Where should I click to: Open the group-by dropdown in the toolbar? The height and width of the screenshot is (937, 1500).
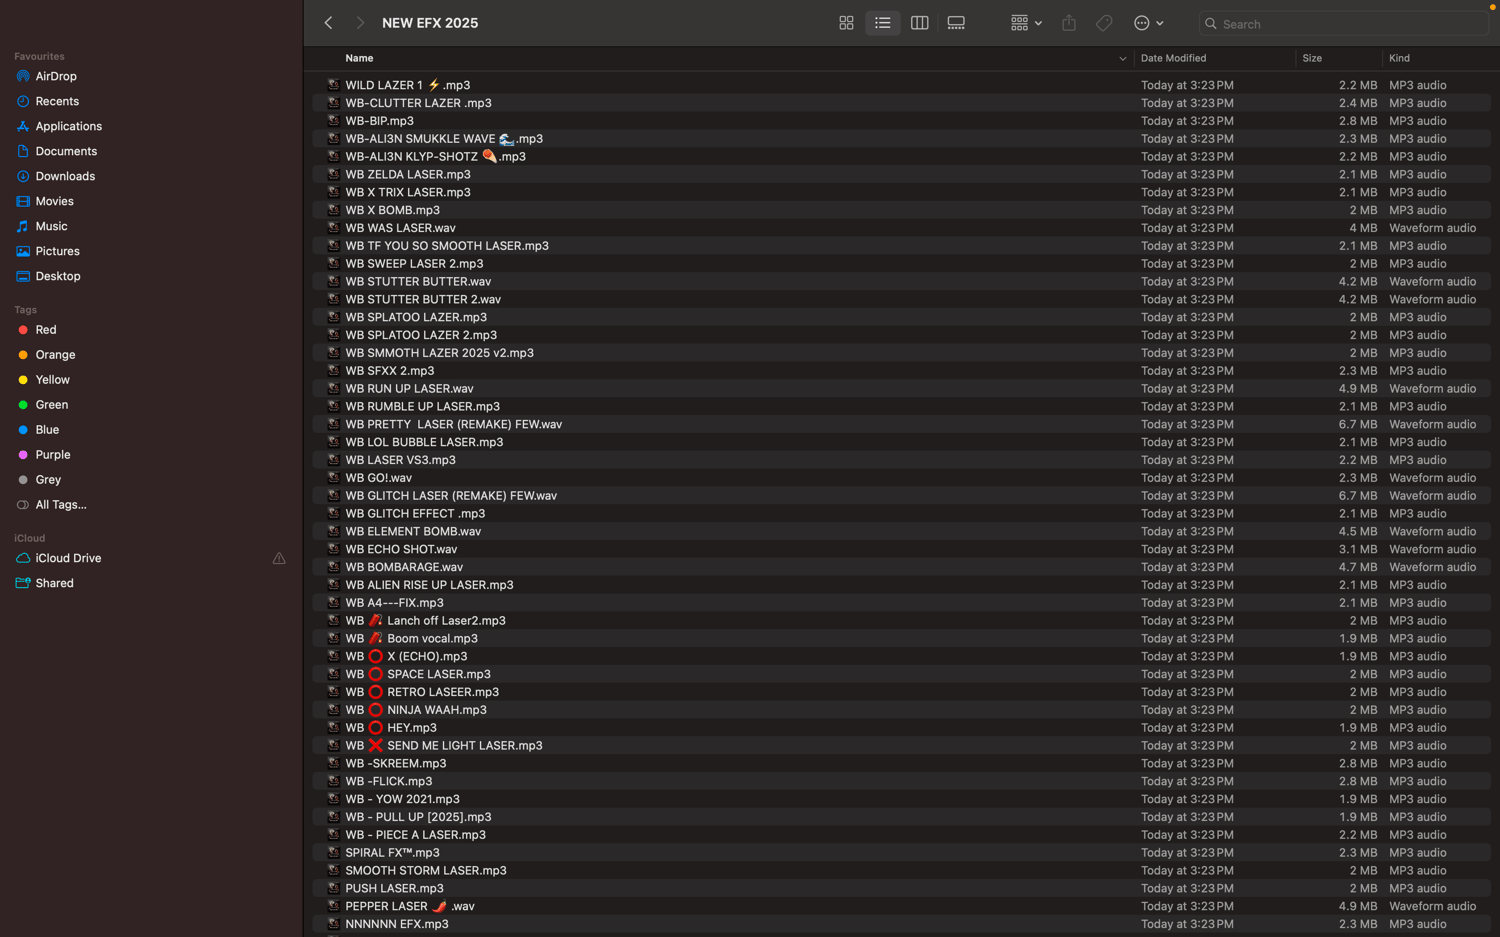(x=1026, y=23)
